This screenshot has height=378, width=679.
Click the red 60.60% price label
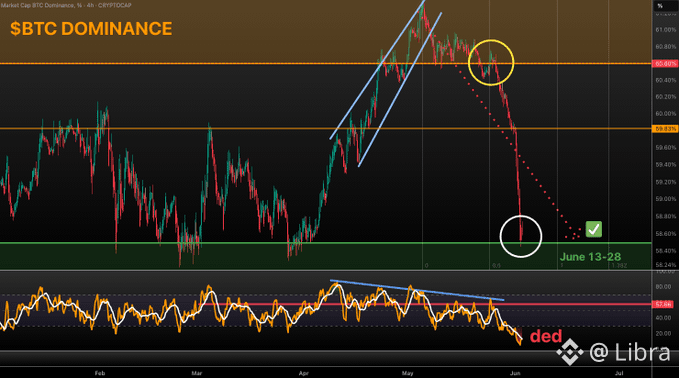pyautogui.click(x=665, y=64)
